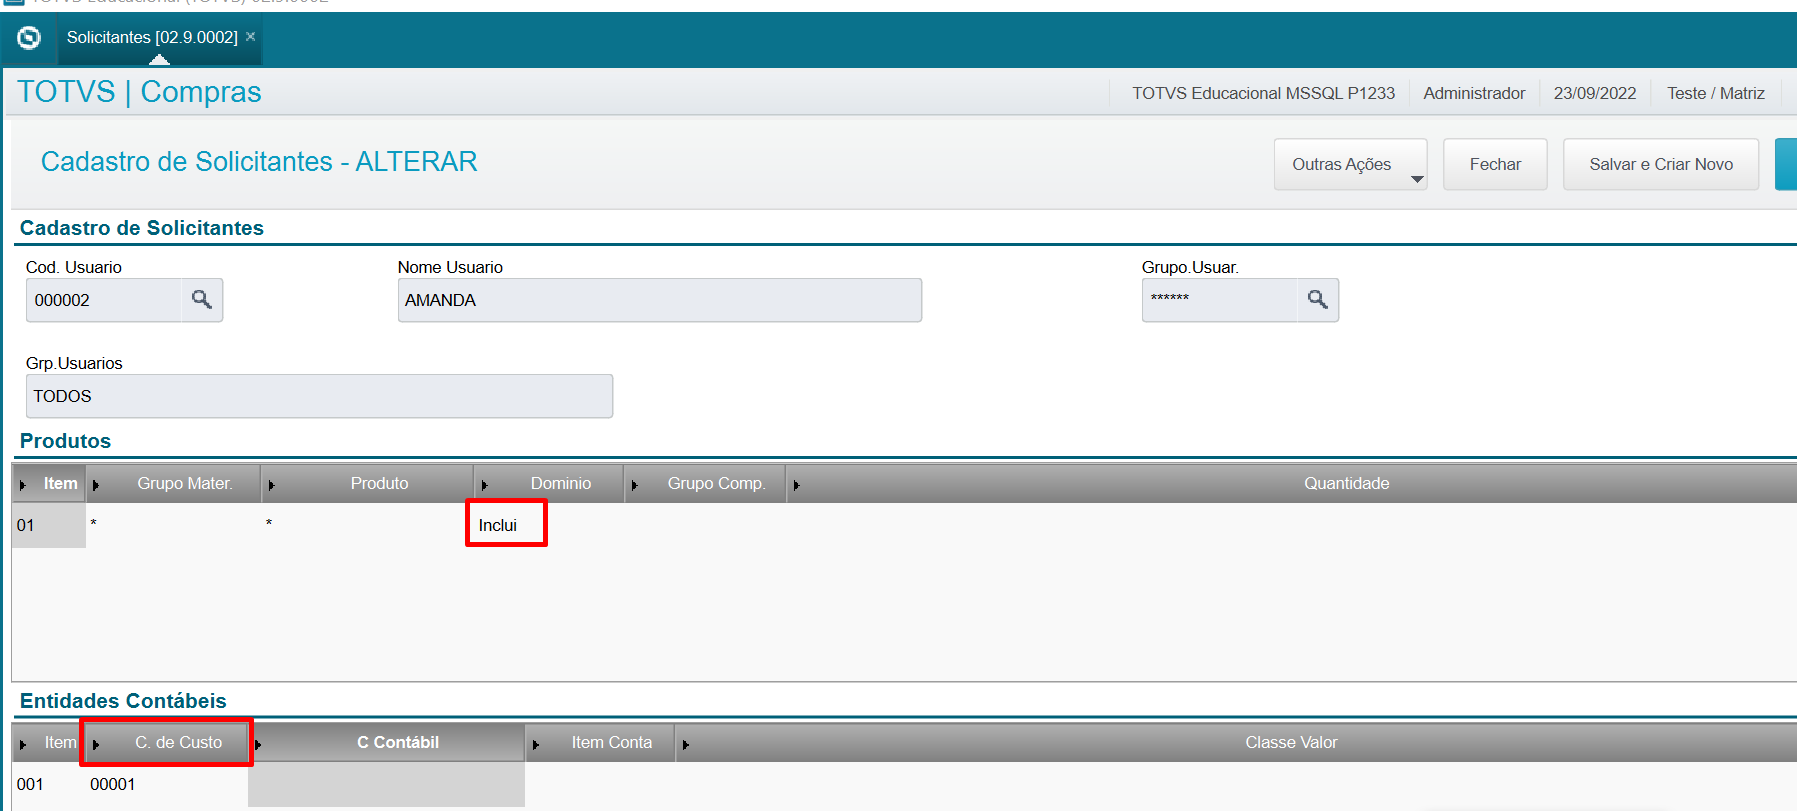
Task: Click the empty C Contábil cell in row 001
Action: pyautogui.click(x=386, y=784)
